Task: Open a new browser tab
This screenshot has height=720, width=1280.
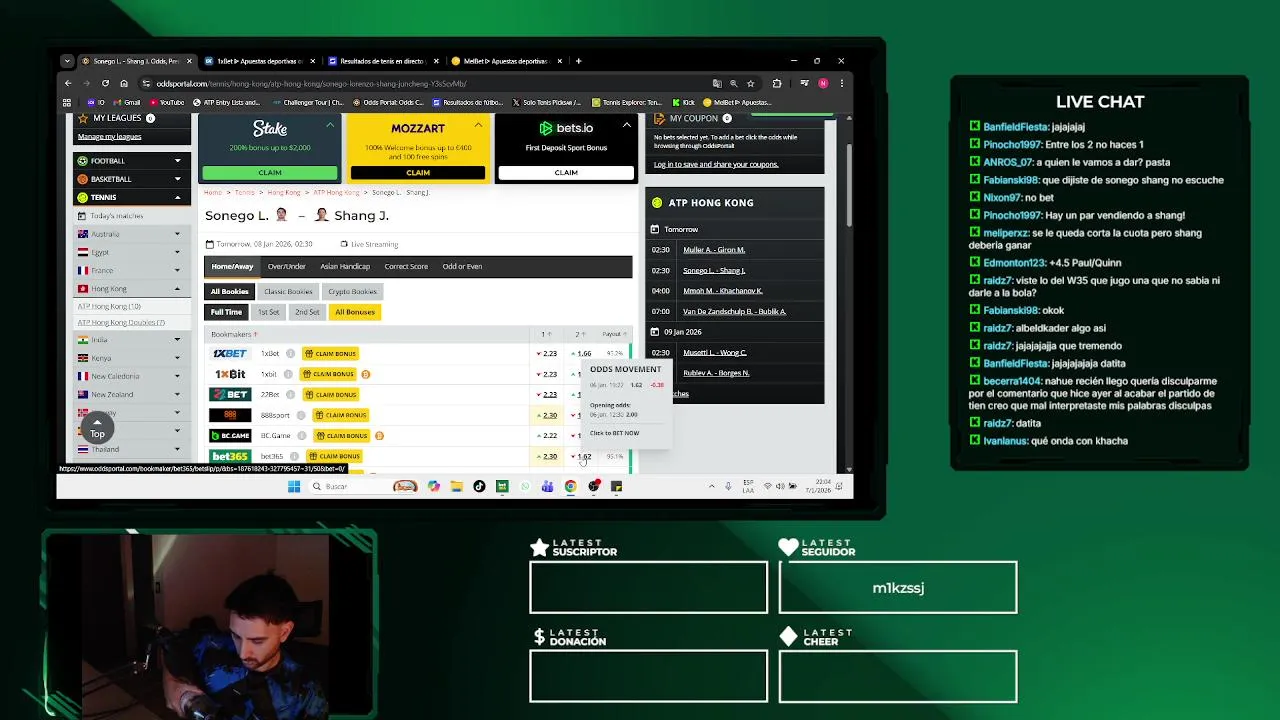Action: pyautogui.click(x=578, y=61)
